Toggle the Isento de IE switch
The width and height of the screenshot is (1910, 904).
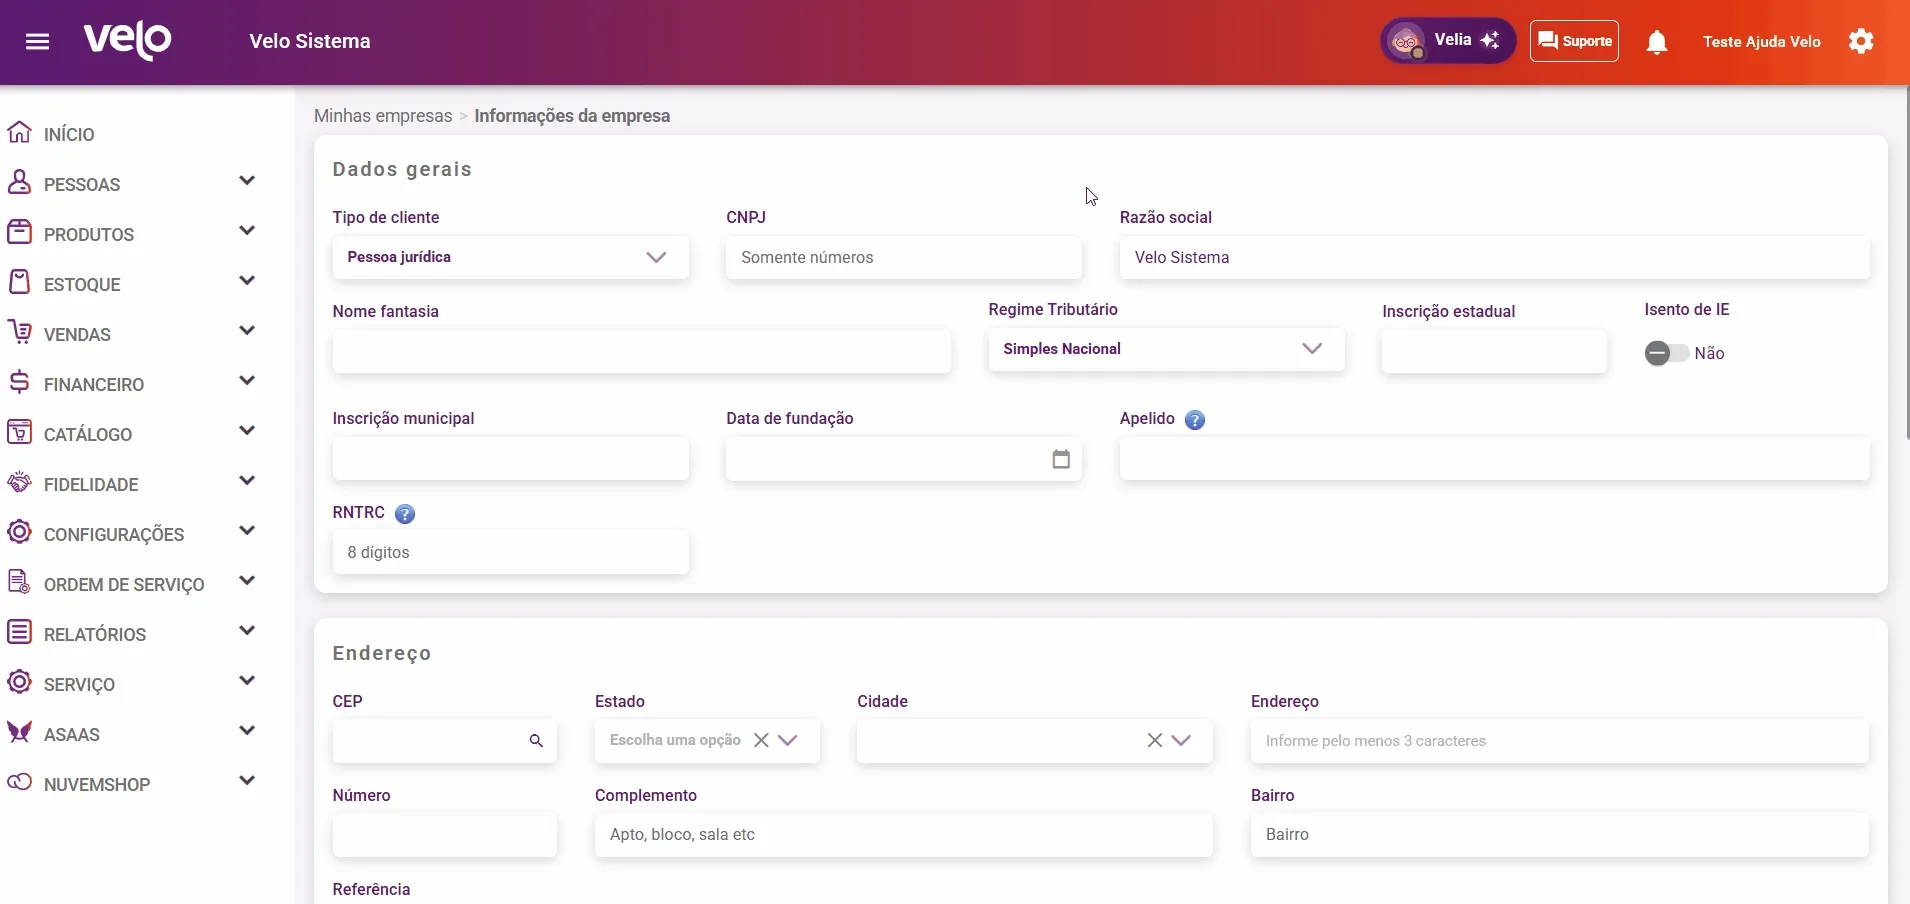(1665, 353)
